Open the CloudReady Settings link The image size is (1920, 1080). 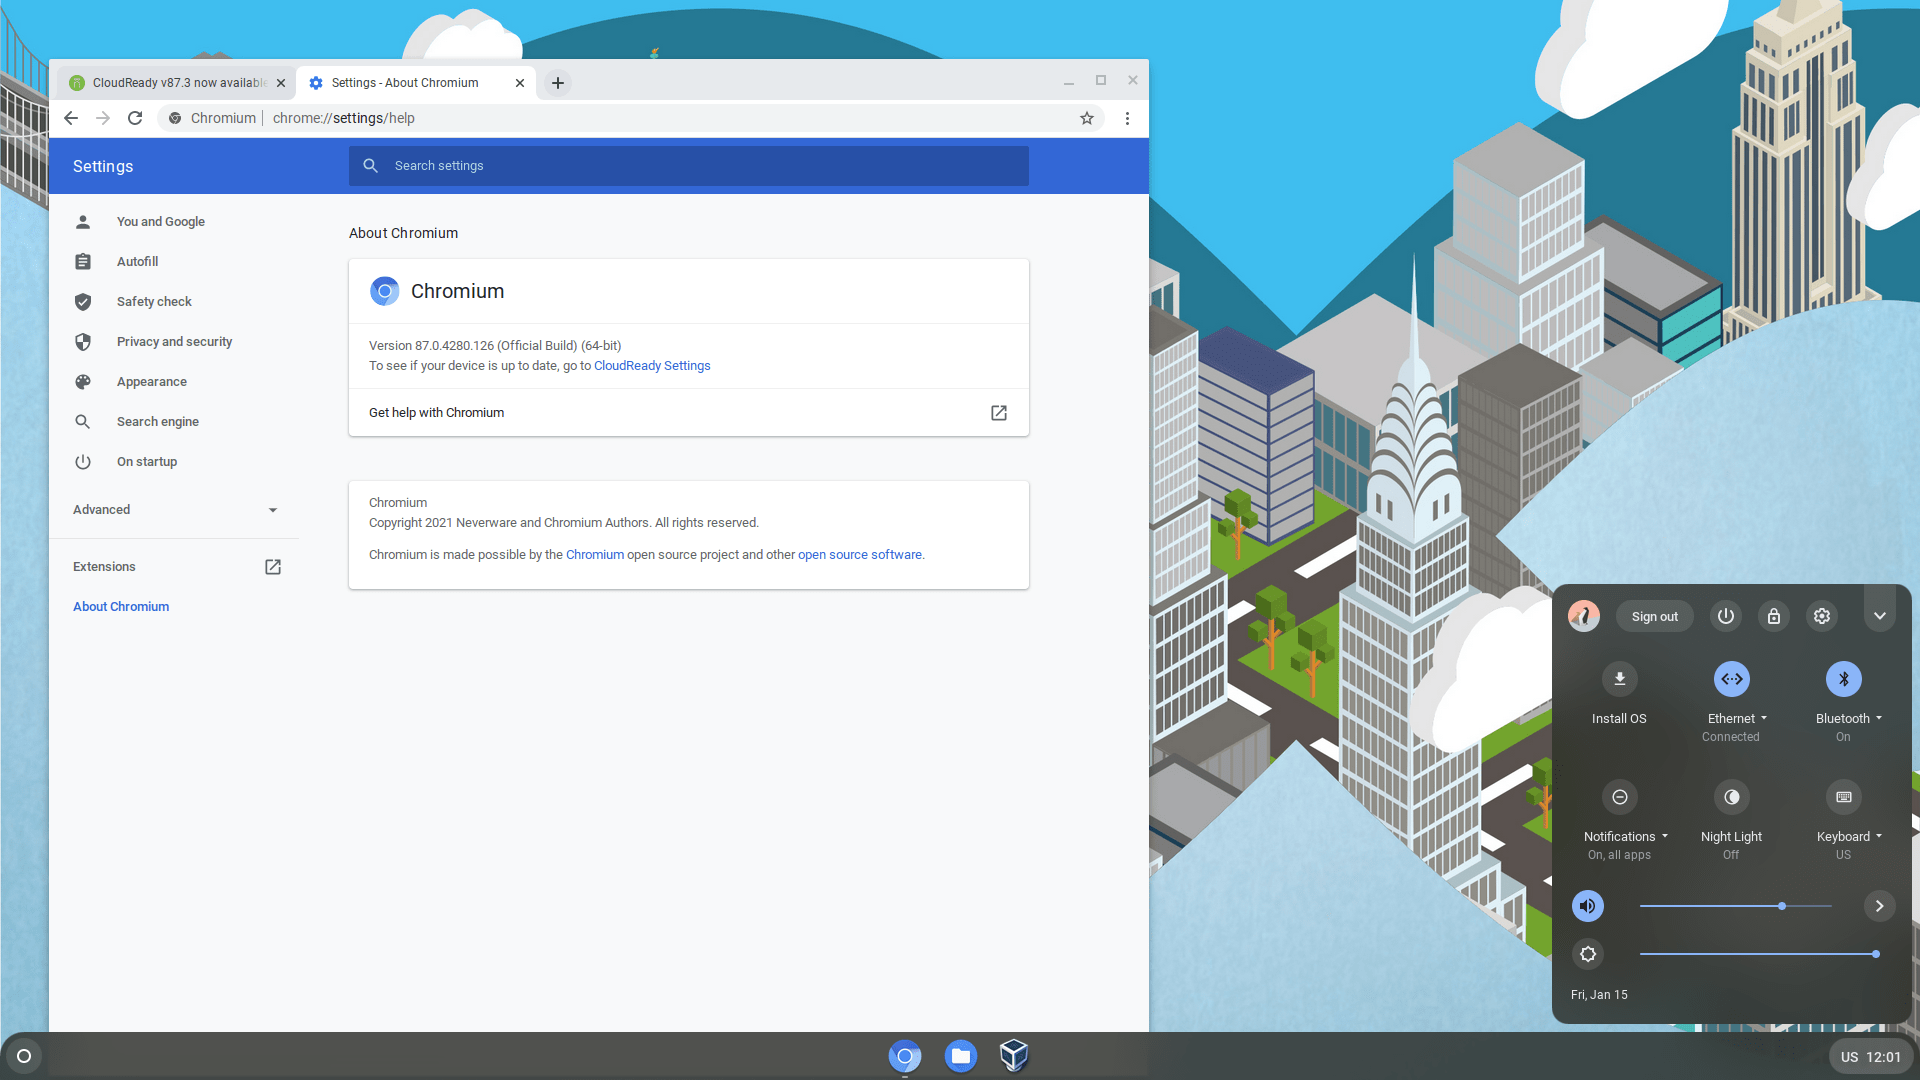point(652,366)
